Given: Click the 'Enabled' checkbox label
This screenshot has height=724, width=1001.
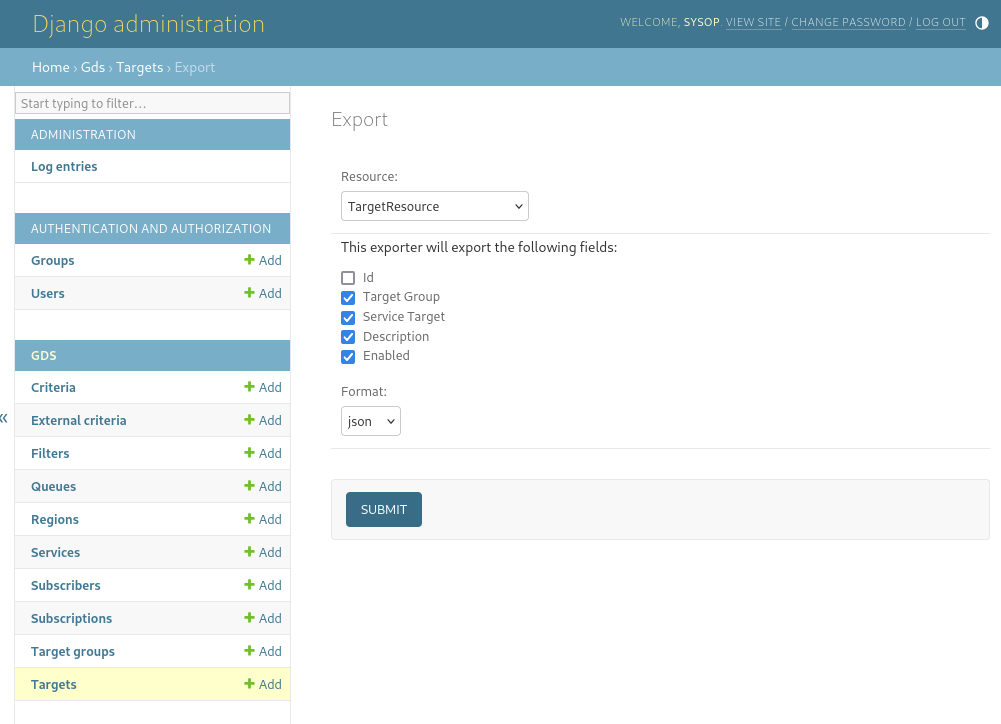Looking at the screenshot, I should [x=386, y=356].
